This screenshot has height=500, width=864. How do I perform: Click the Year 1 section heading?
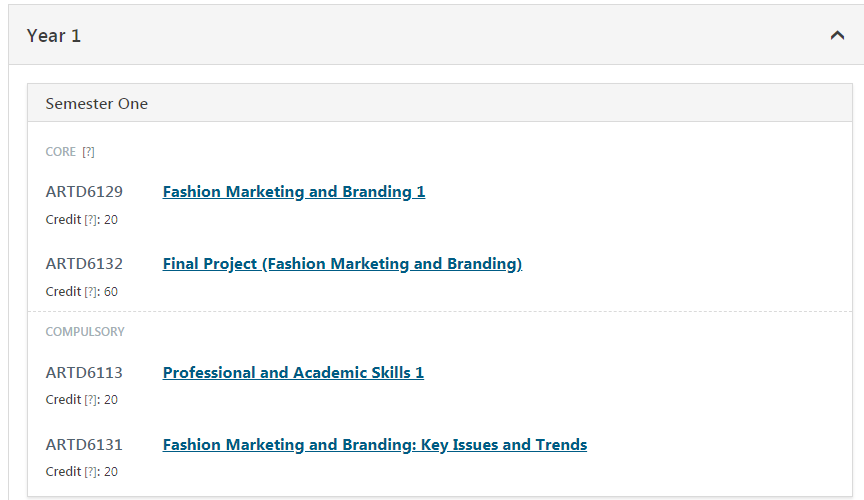tap(54, 36)
